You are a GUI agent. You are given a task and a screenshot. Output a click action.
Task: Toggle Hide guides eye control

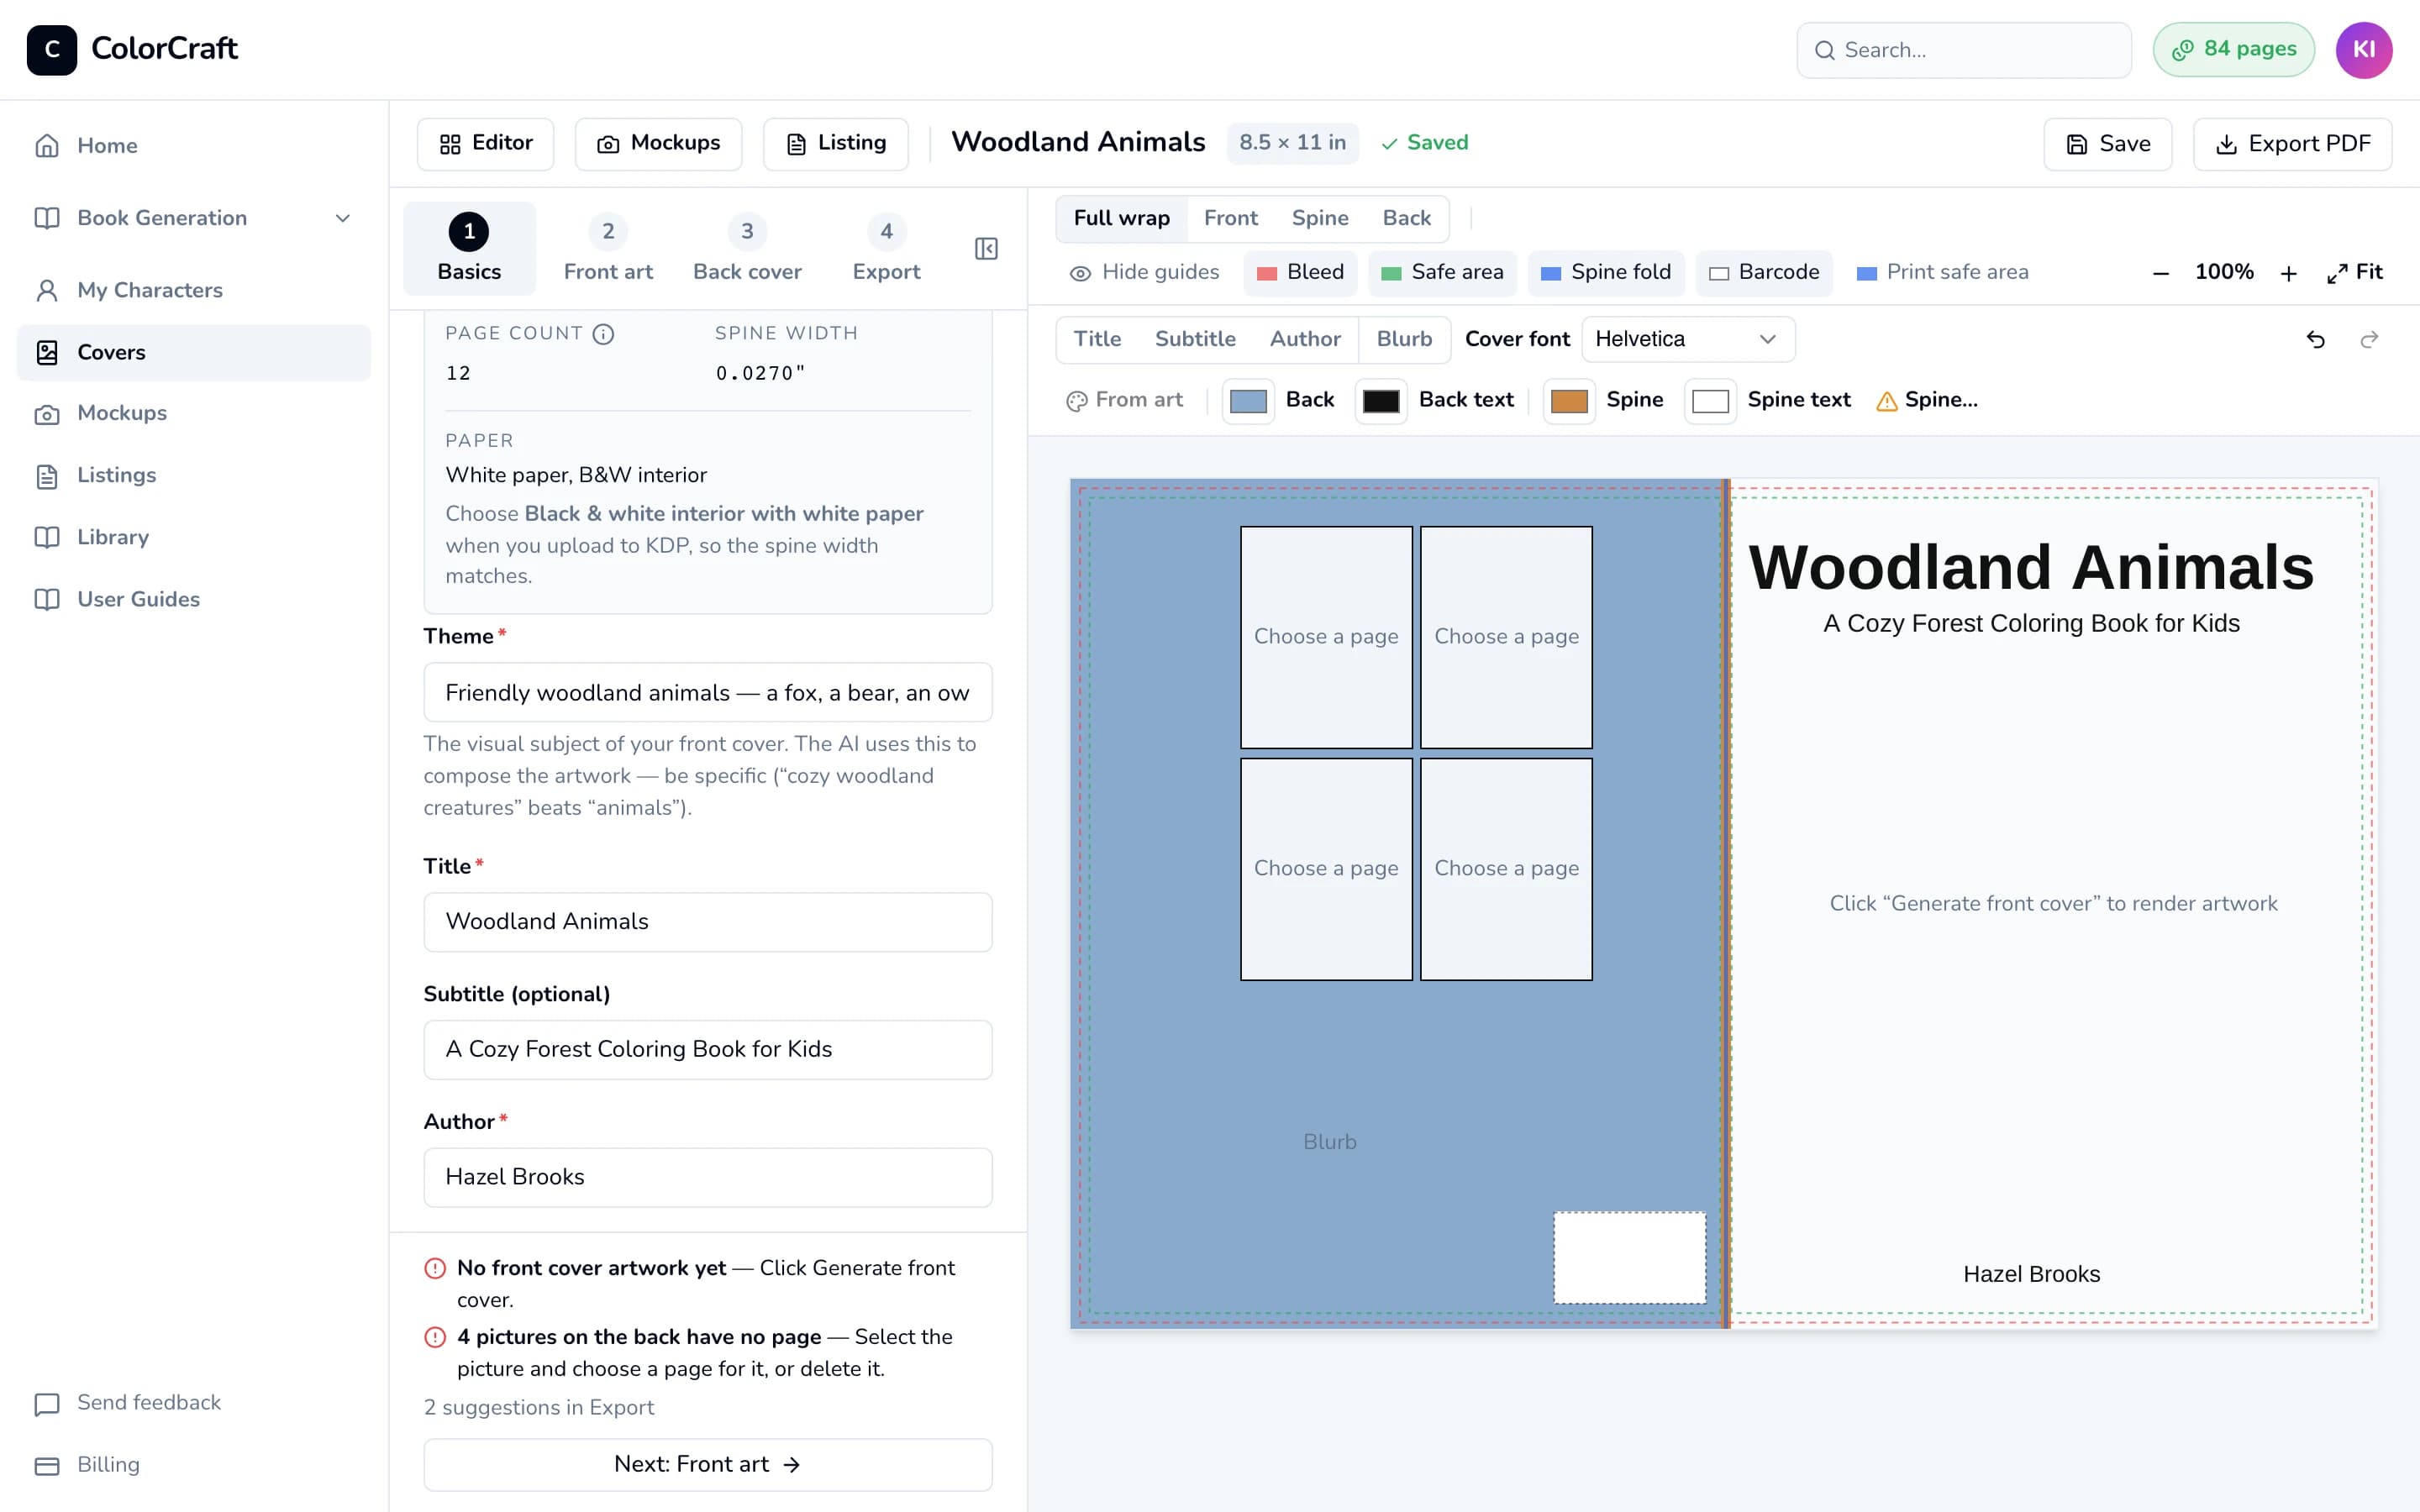(1144, 273)
